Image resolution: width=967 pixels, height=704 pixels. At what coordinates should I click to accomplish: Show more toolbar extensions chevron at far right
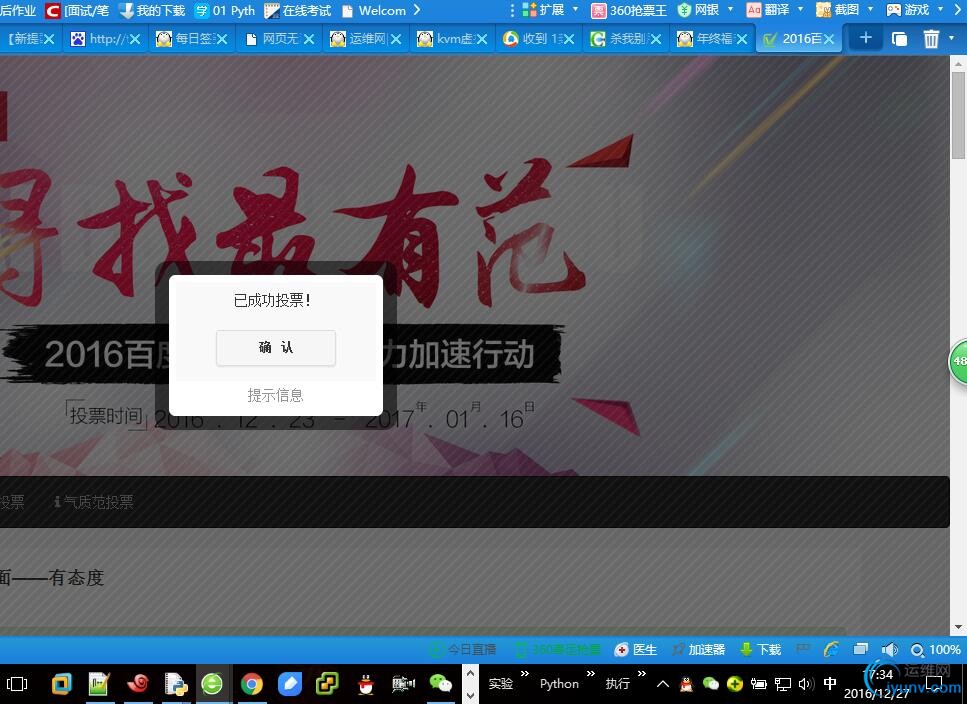click(958, 10)
